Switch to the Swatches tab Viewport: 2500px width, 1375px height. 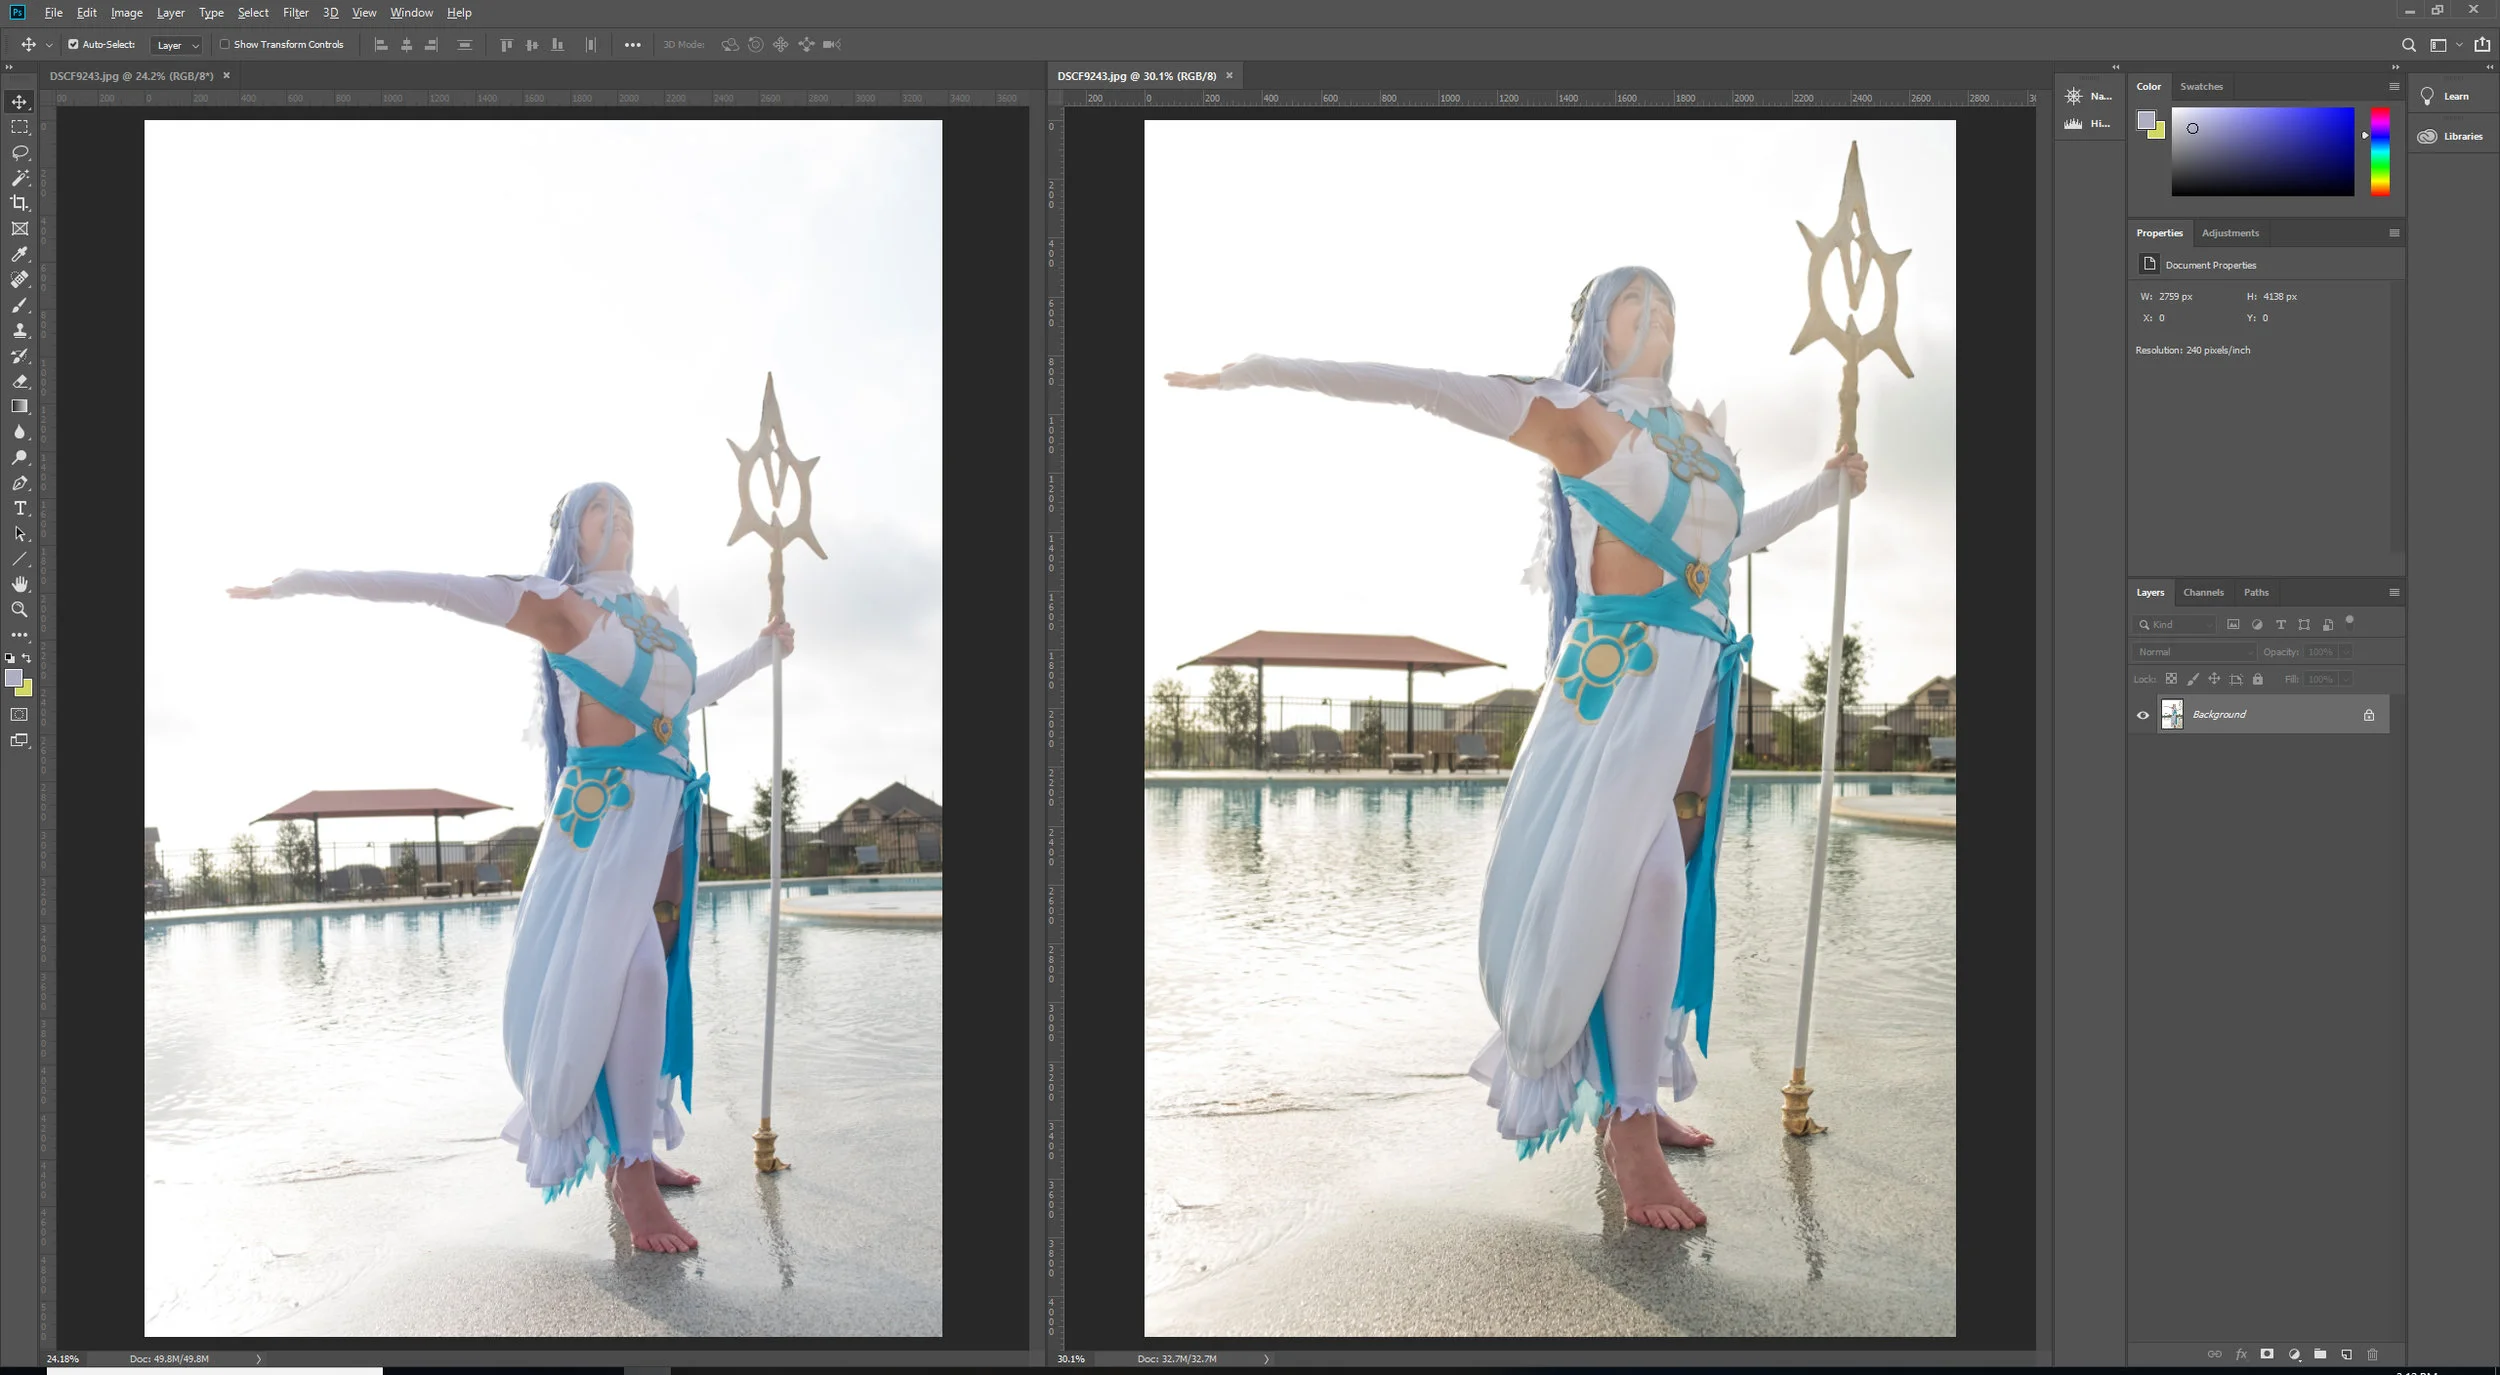click(2201, 86)
